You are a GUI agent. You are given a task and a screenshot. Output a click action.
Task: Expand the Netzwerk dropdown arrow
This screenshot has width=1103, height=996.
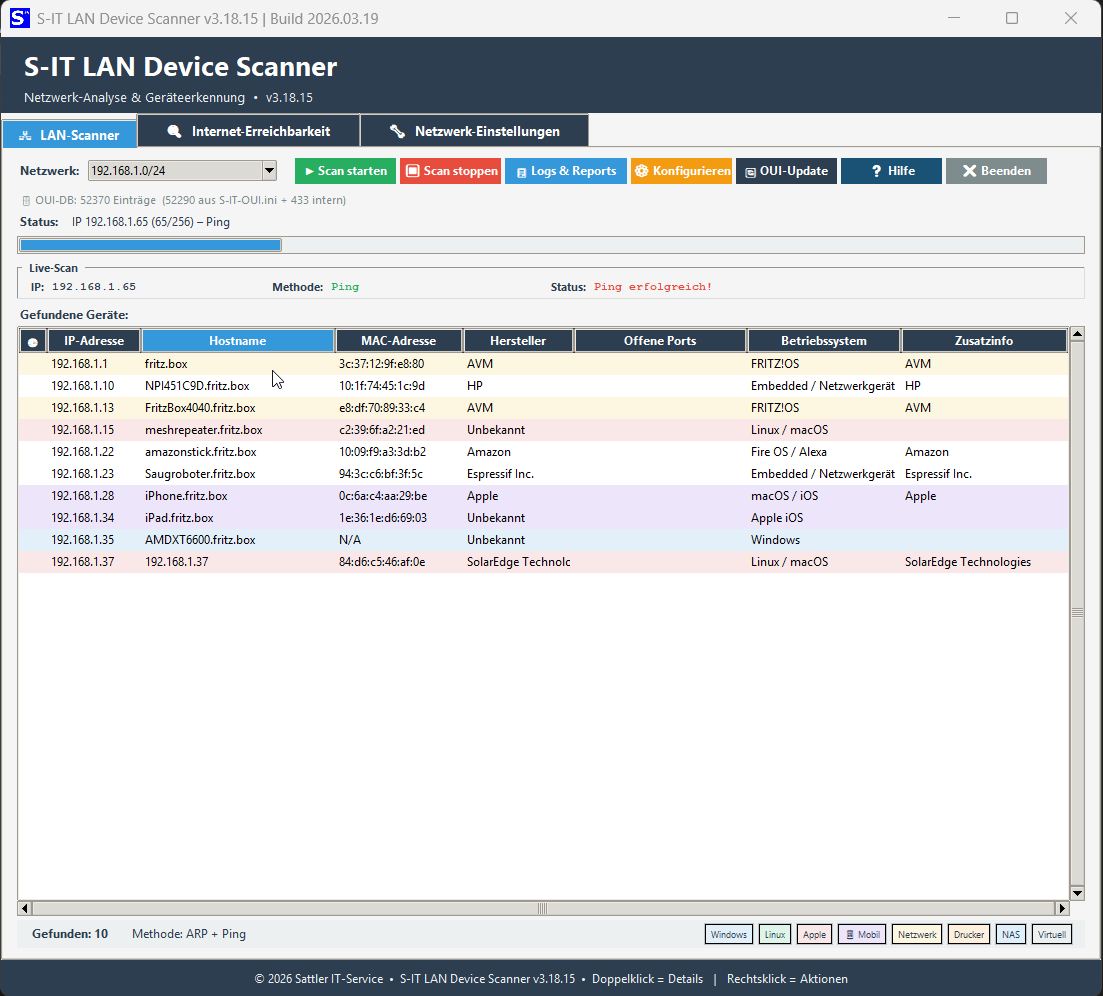pos(269,170)
